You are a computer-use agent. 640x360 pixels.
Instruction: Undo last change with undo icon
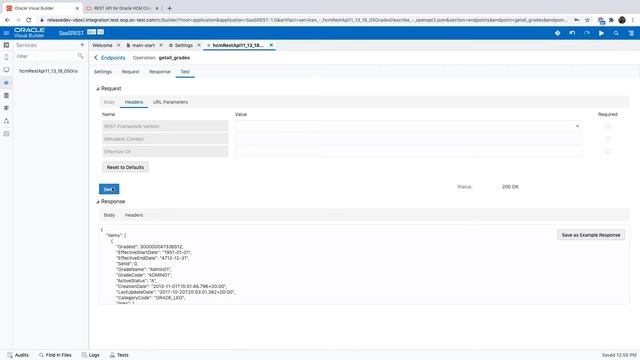(x=572, y=33)
